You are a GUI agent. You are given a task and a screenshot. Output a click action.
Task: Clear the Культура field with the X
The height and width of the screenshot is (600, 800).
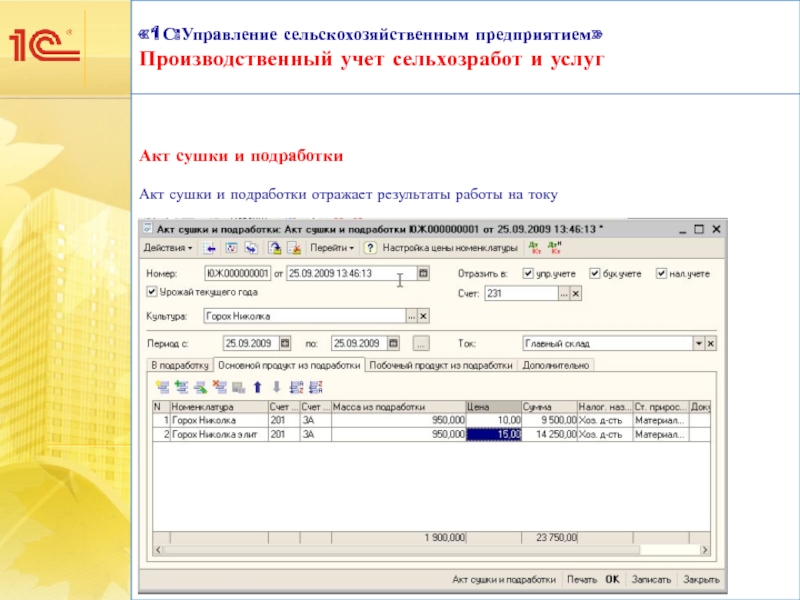pos(423,316)
